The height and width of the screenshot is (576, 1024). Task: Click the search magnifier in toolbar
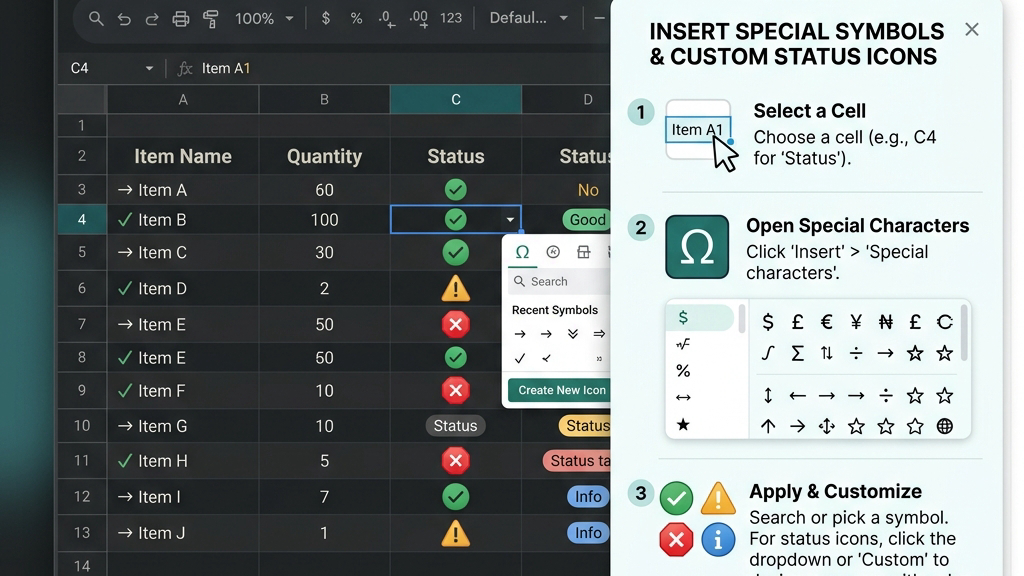pos(96,18)
